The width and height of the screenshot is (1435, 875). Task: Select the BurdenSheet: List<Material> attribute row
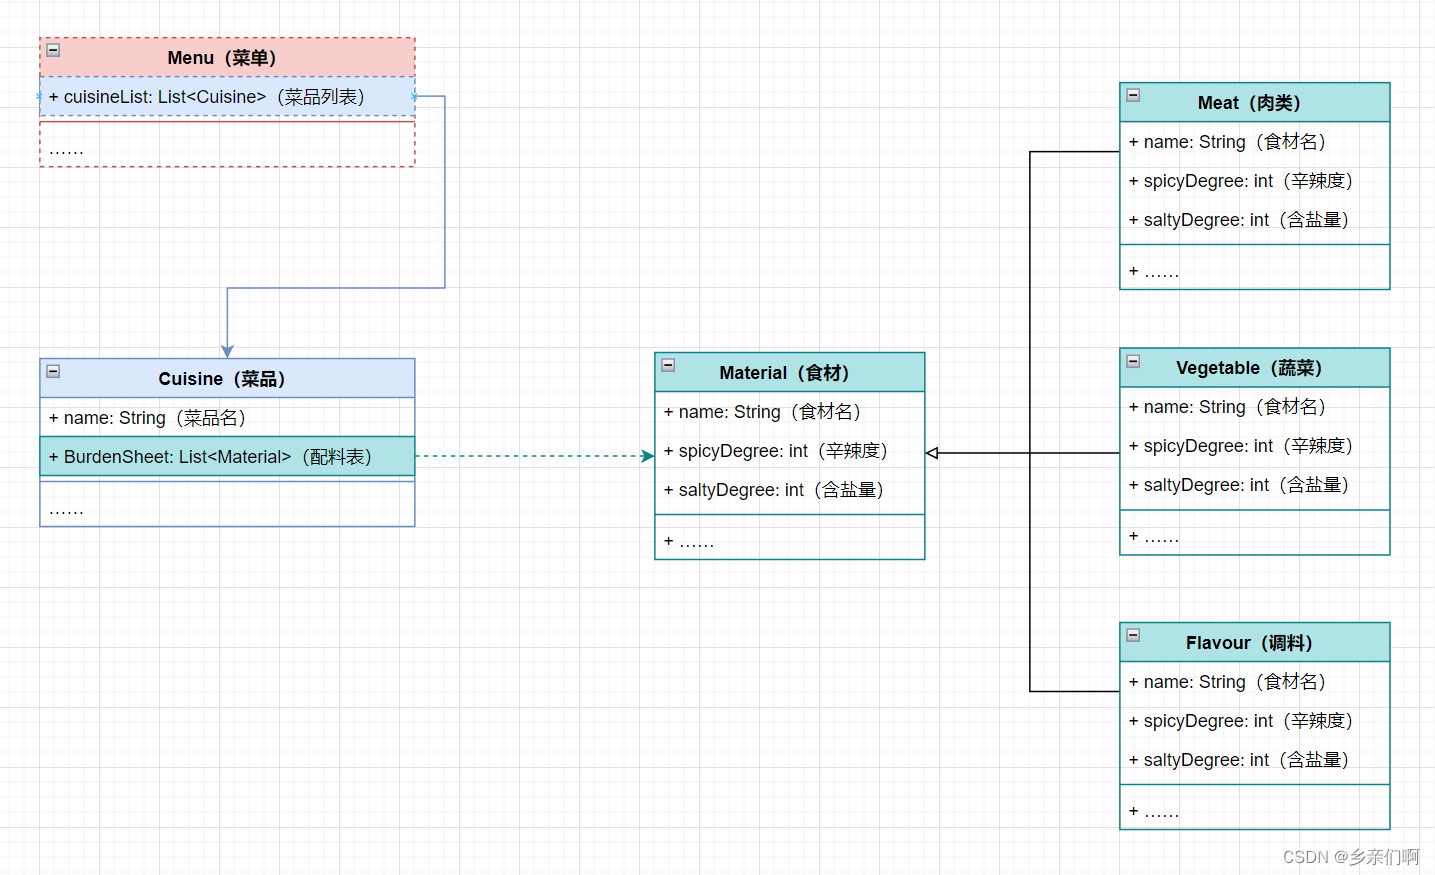click(227, 456)
